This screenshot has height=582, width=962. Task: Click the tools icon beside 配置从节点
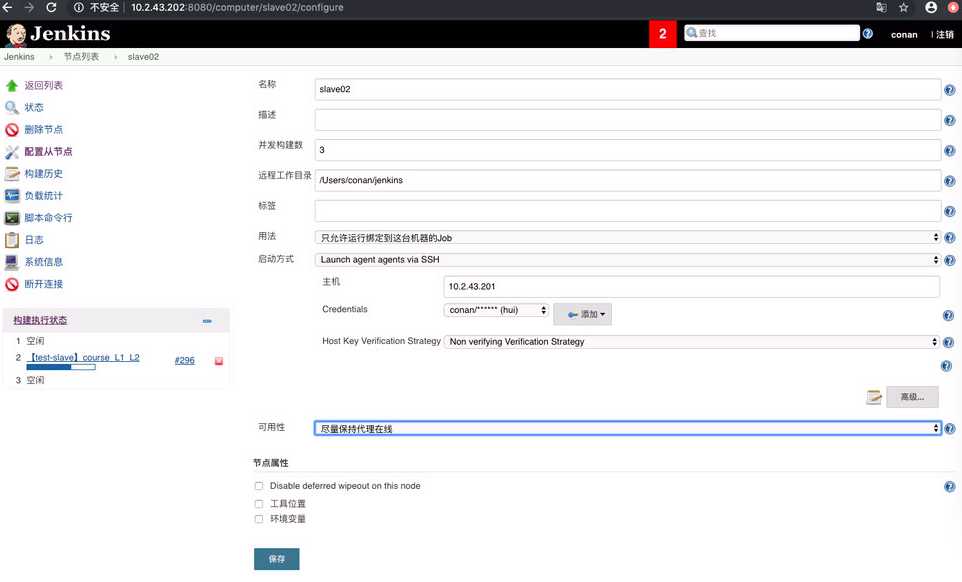(12, 152)
